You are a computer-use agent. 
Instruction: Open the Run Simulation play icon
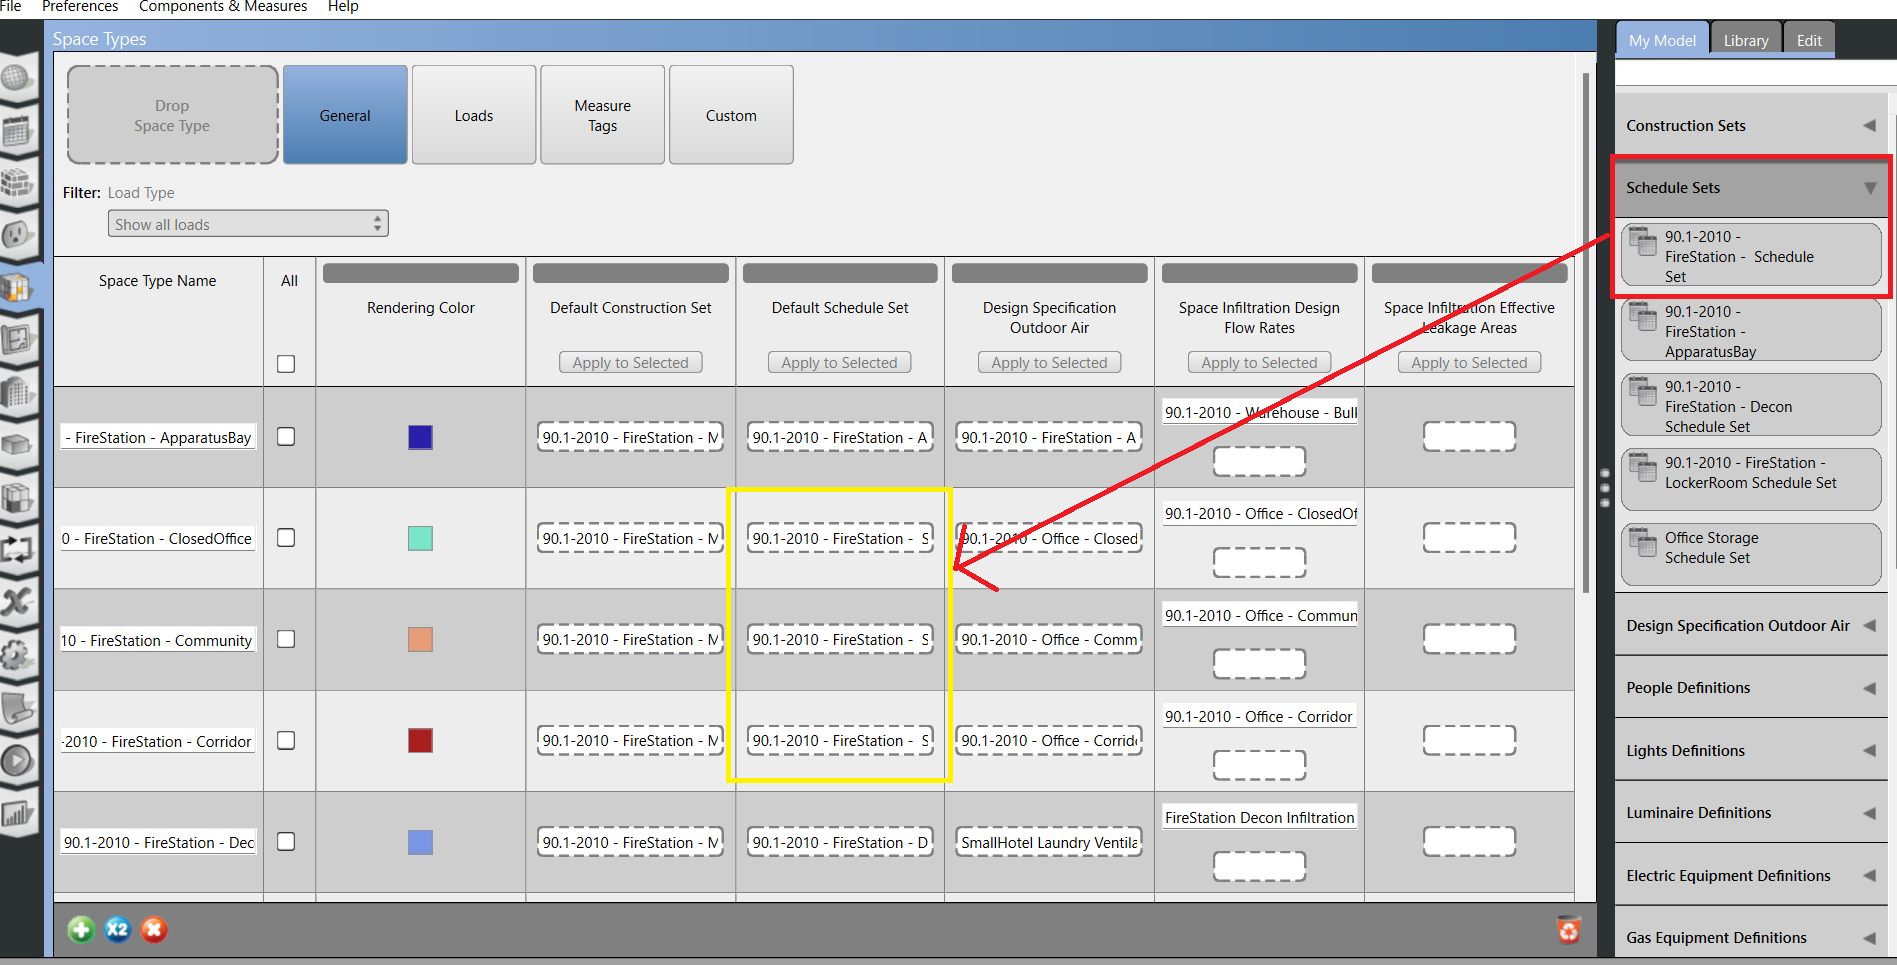[18, 760]
